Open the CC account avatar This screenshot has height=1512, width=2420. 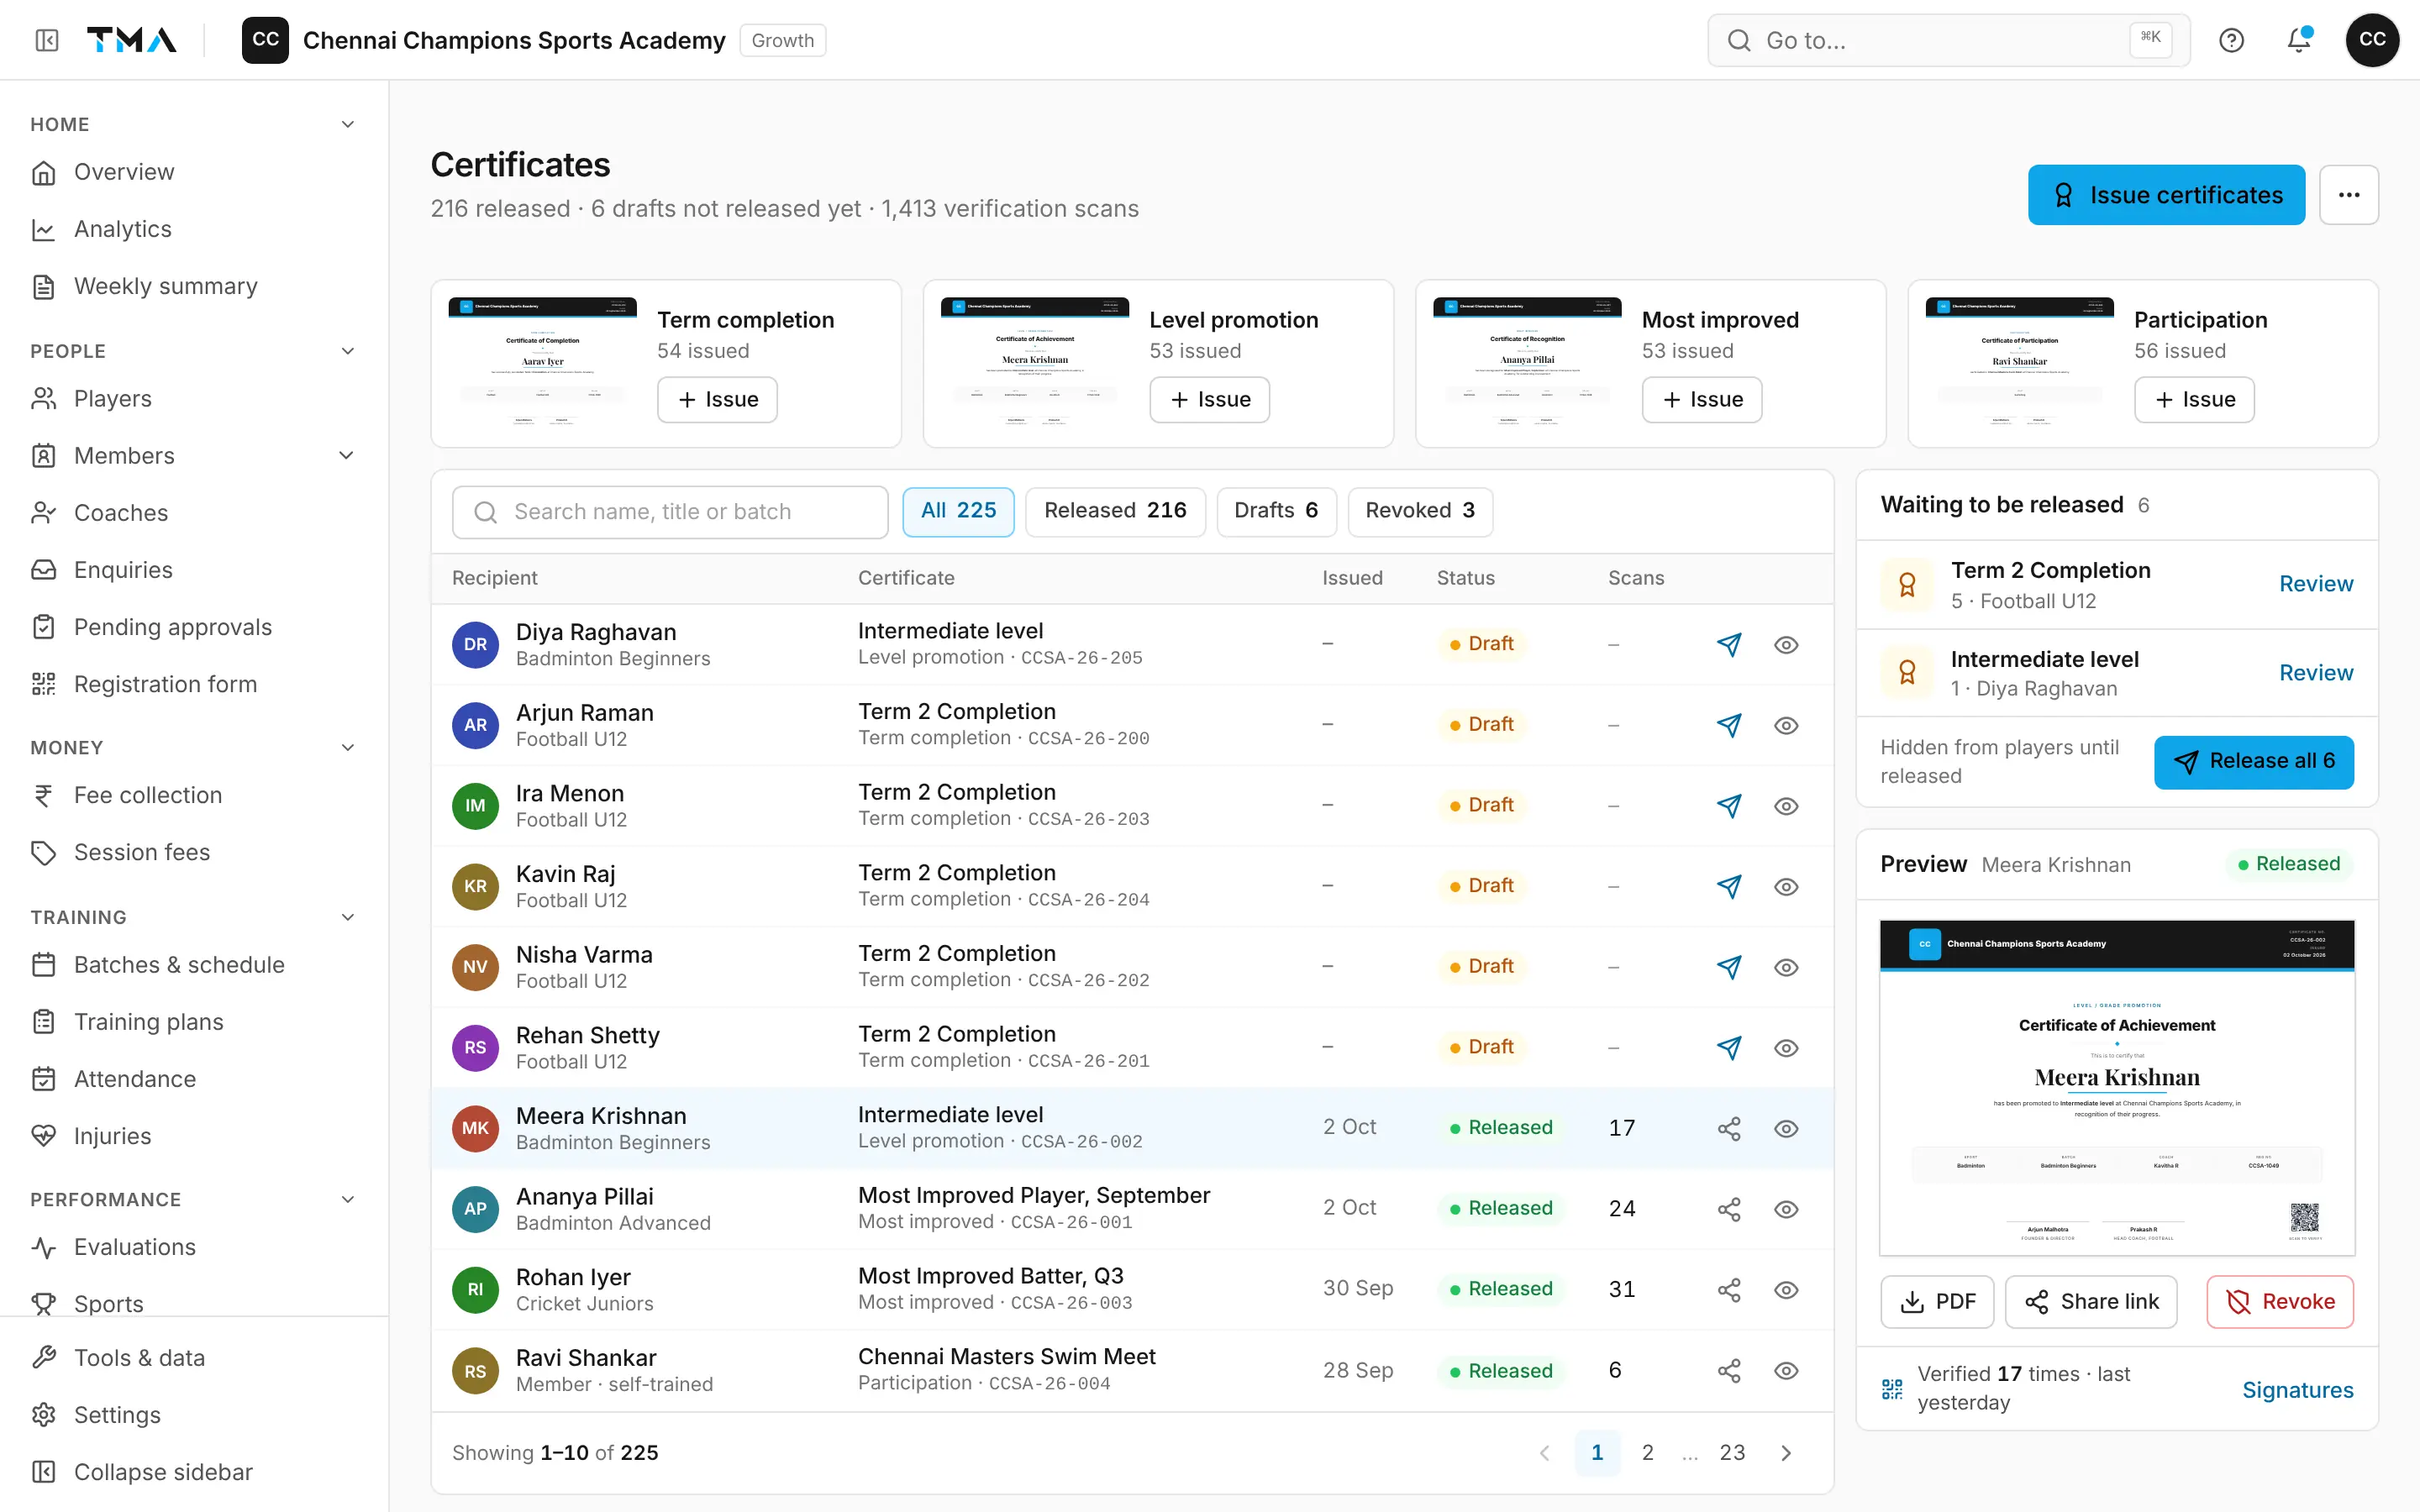pyautogui.click(x=2372, y=40)
